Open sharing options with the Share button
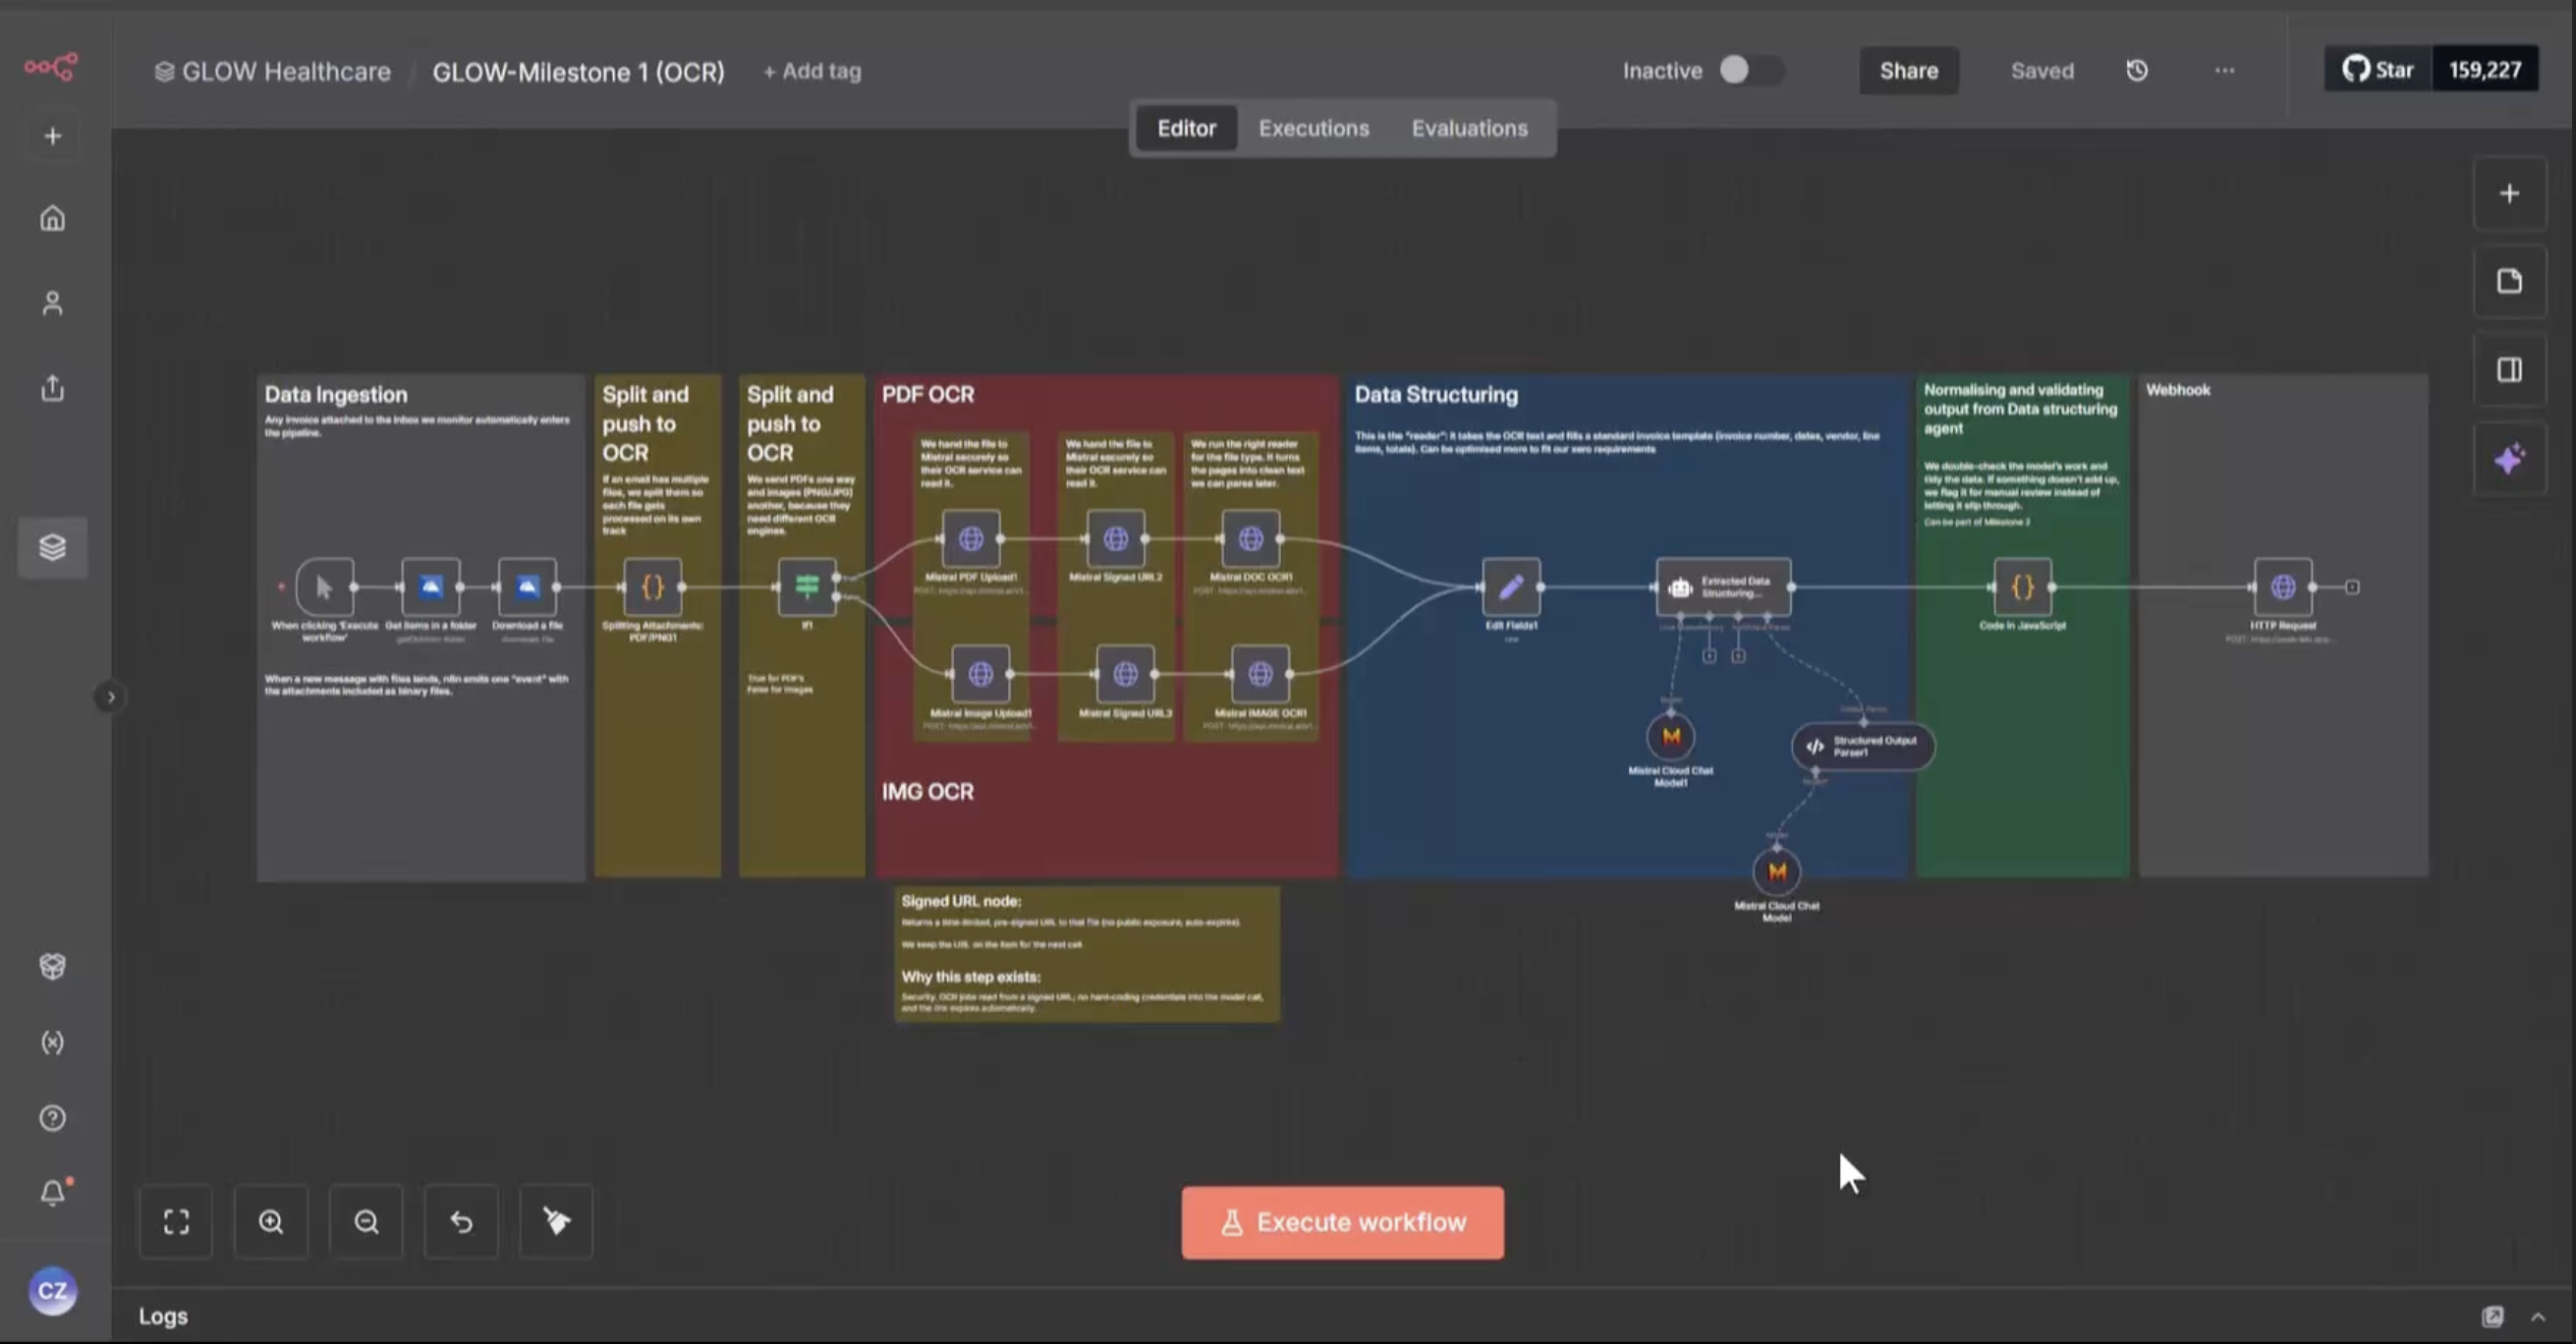The width and height of the screenshot is (2576, 1344). point(1908,70)
